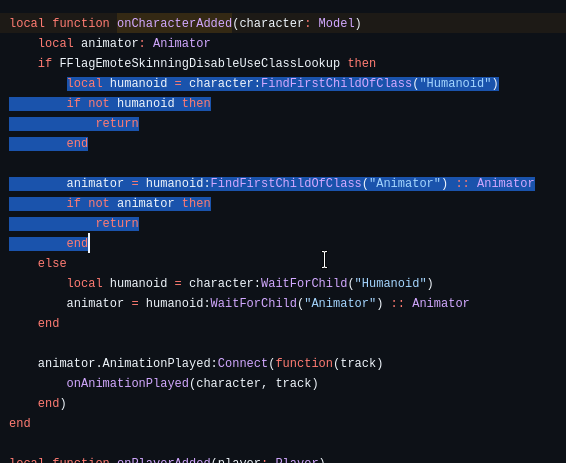Click the "if not humanoid then" line
Image resolution: width=566 pixels, height=463 pixels.
coord(139,103)
